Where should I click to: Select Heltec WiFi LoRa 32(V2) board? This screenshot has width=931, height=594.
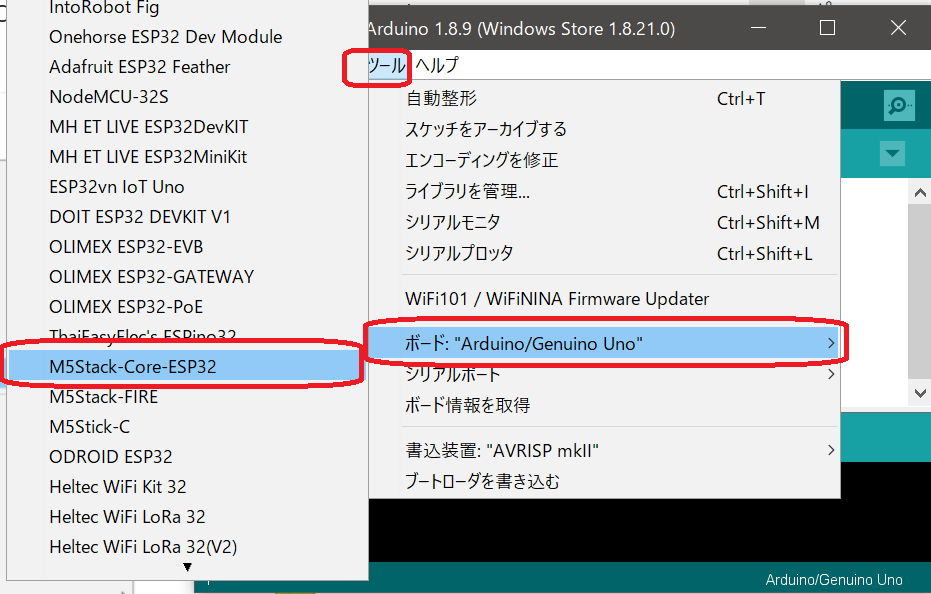tap(187, 547)
